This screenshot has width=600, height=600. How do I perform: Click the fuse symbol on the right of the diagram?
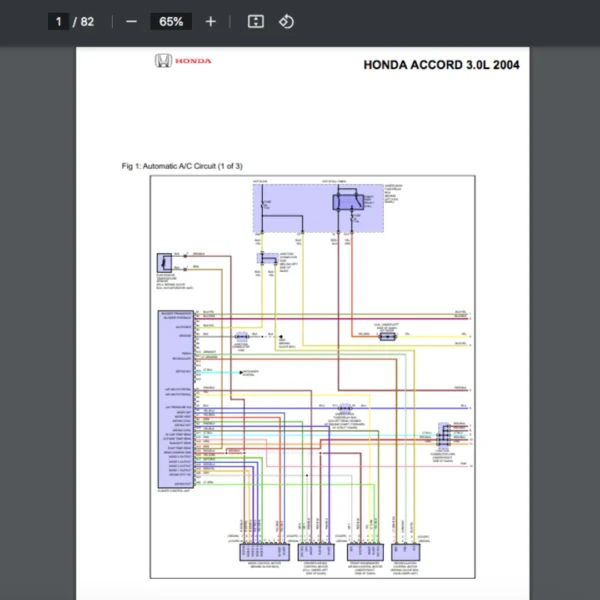click(388, 337)
